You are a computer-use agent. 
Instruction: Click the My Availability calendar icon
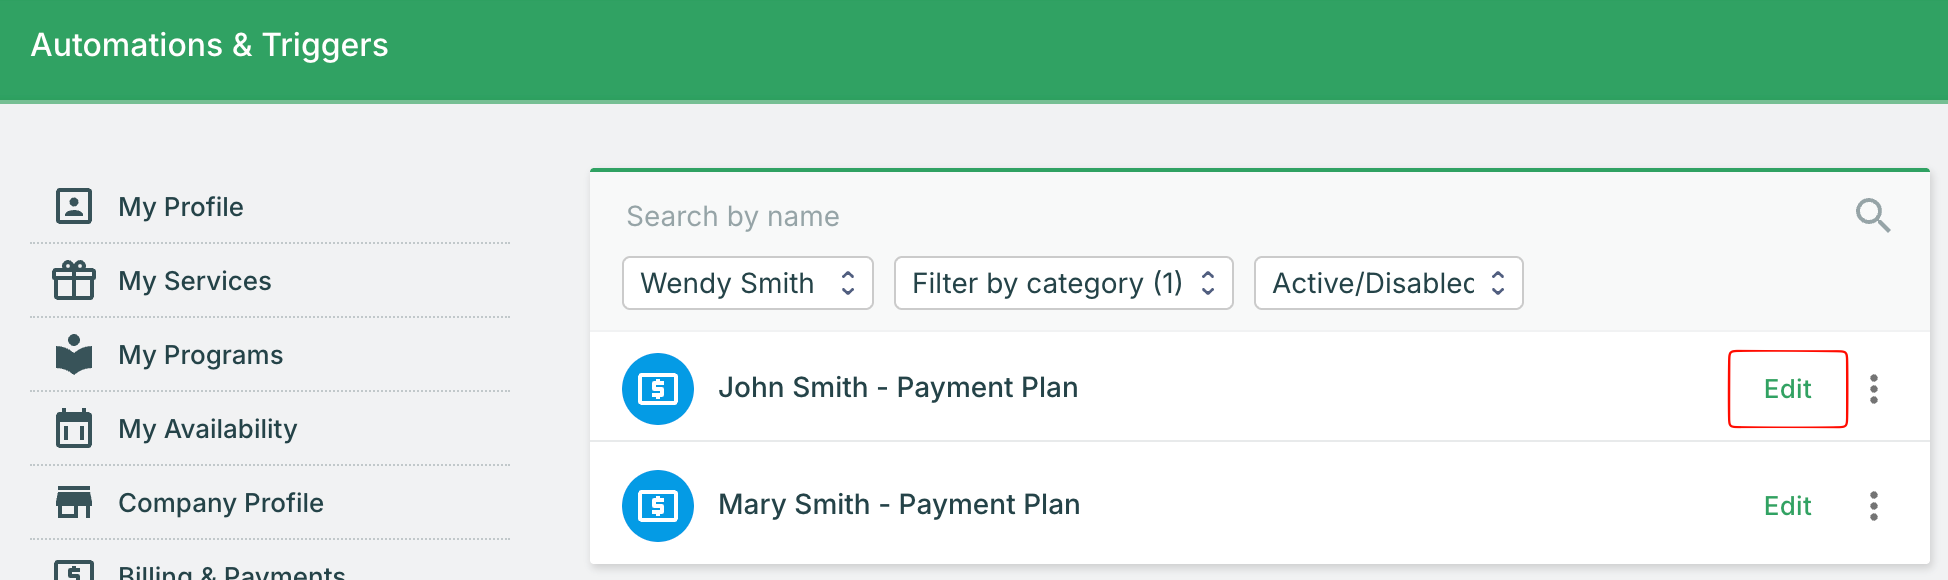(x=74, y=429)
